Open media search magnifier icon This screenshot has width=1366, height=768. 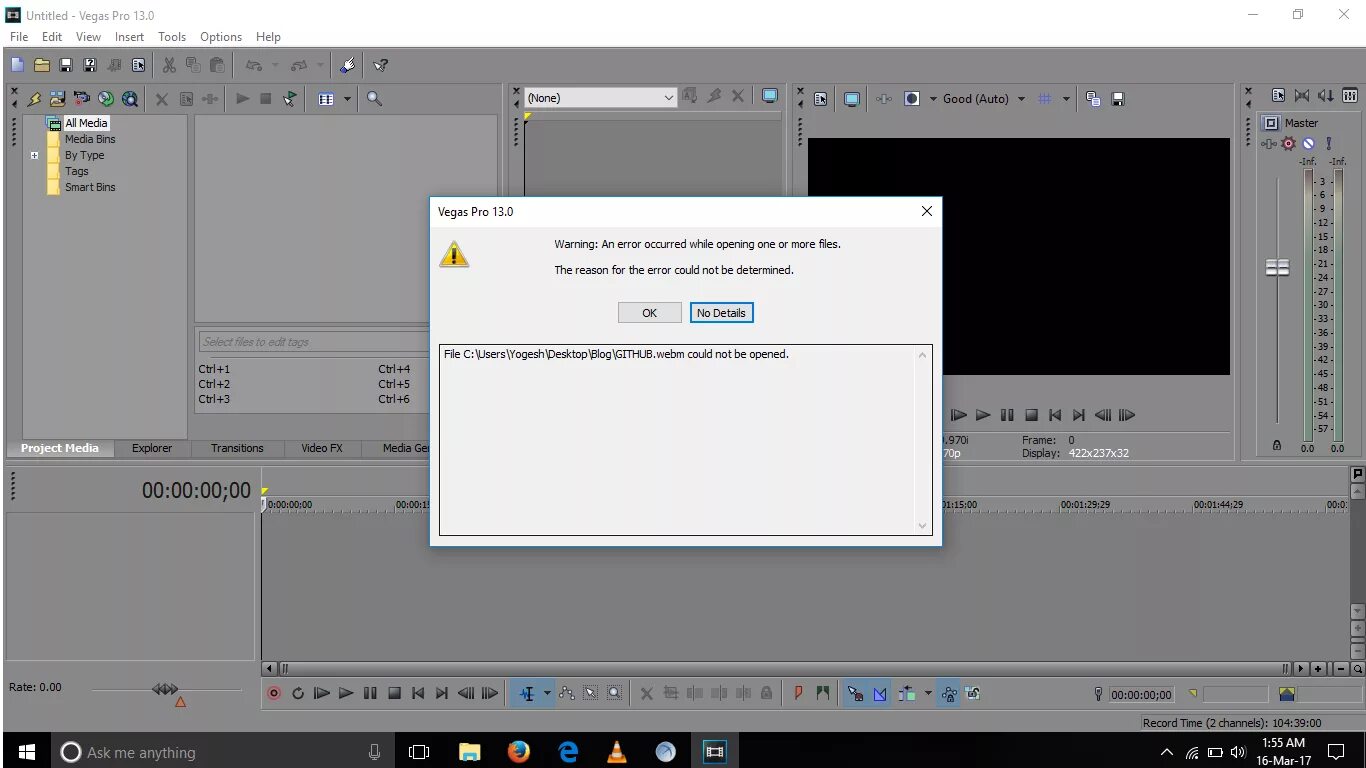(374, 99)
